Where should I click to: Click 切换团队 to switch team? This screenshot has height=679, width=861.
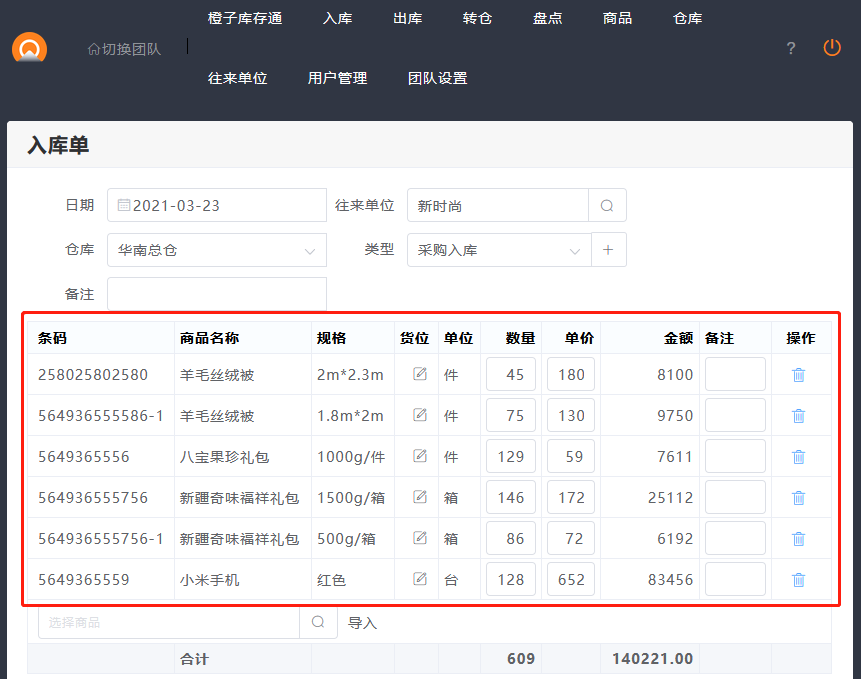[x=124, y=48]
